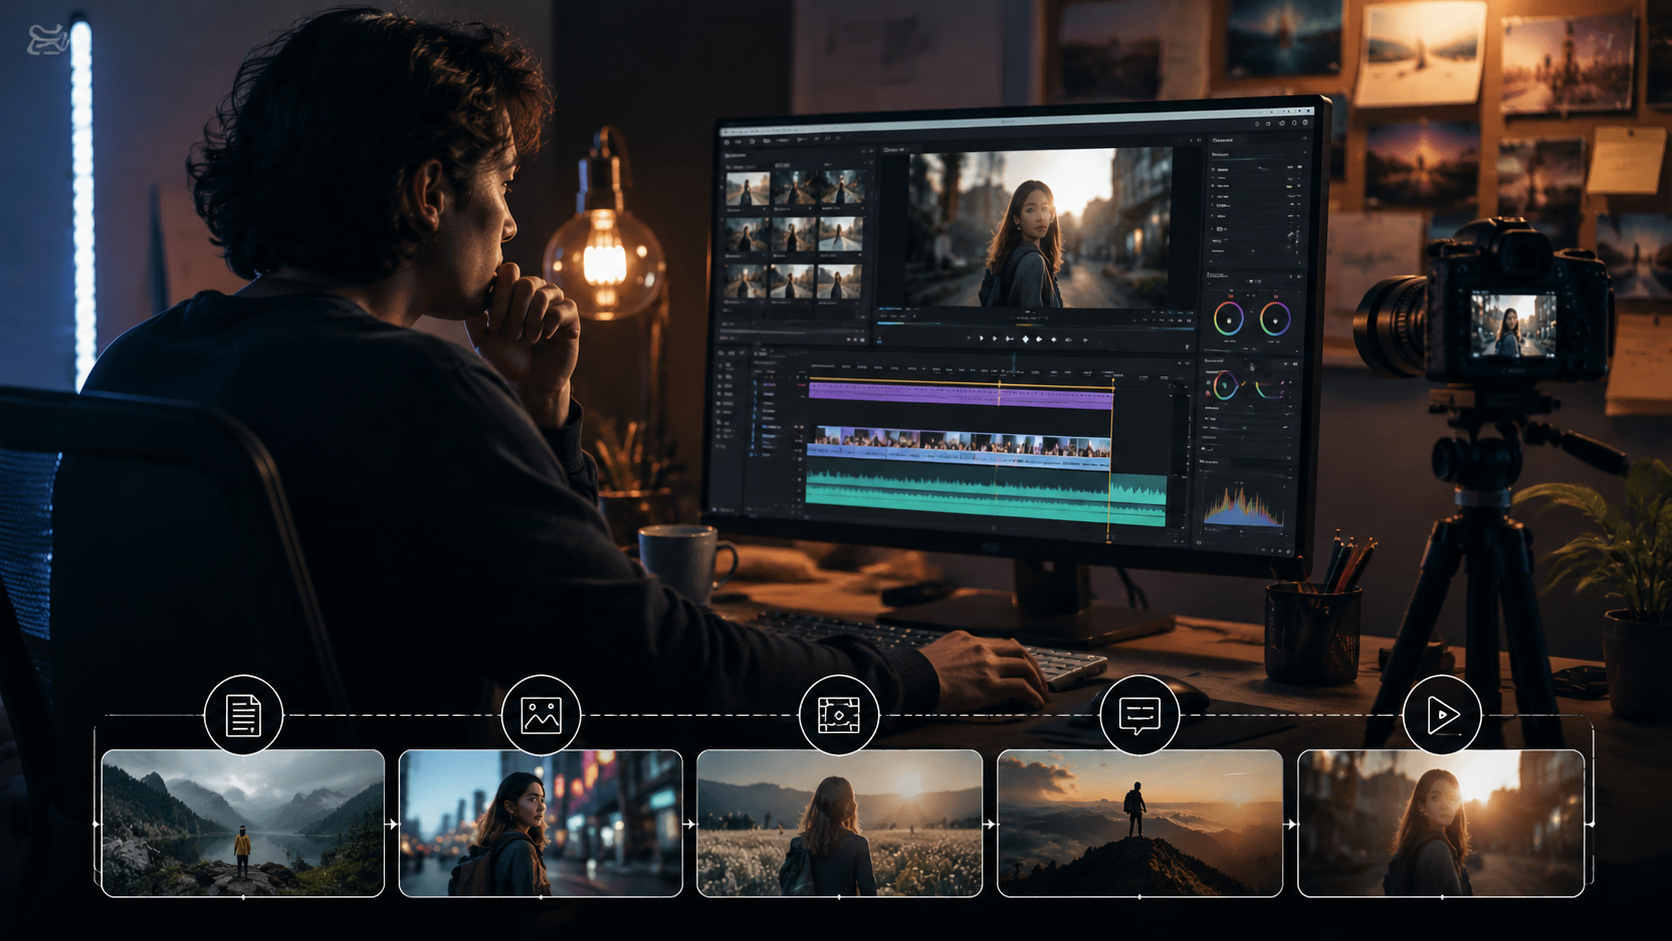1672x941 pixels.
Task: Select last clip thumbnail in media bin
Action: [840, 282]
